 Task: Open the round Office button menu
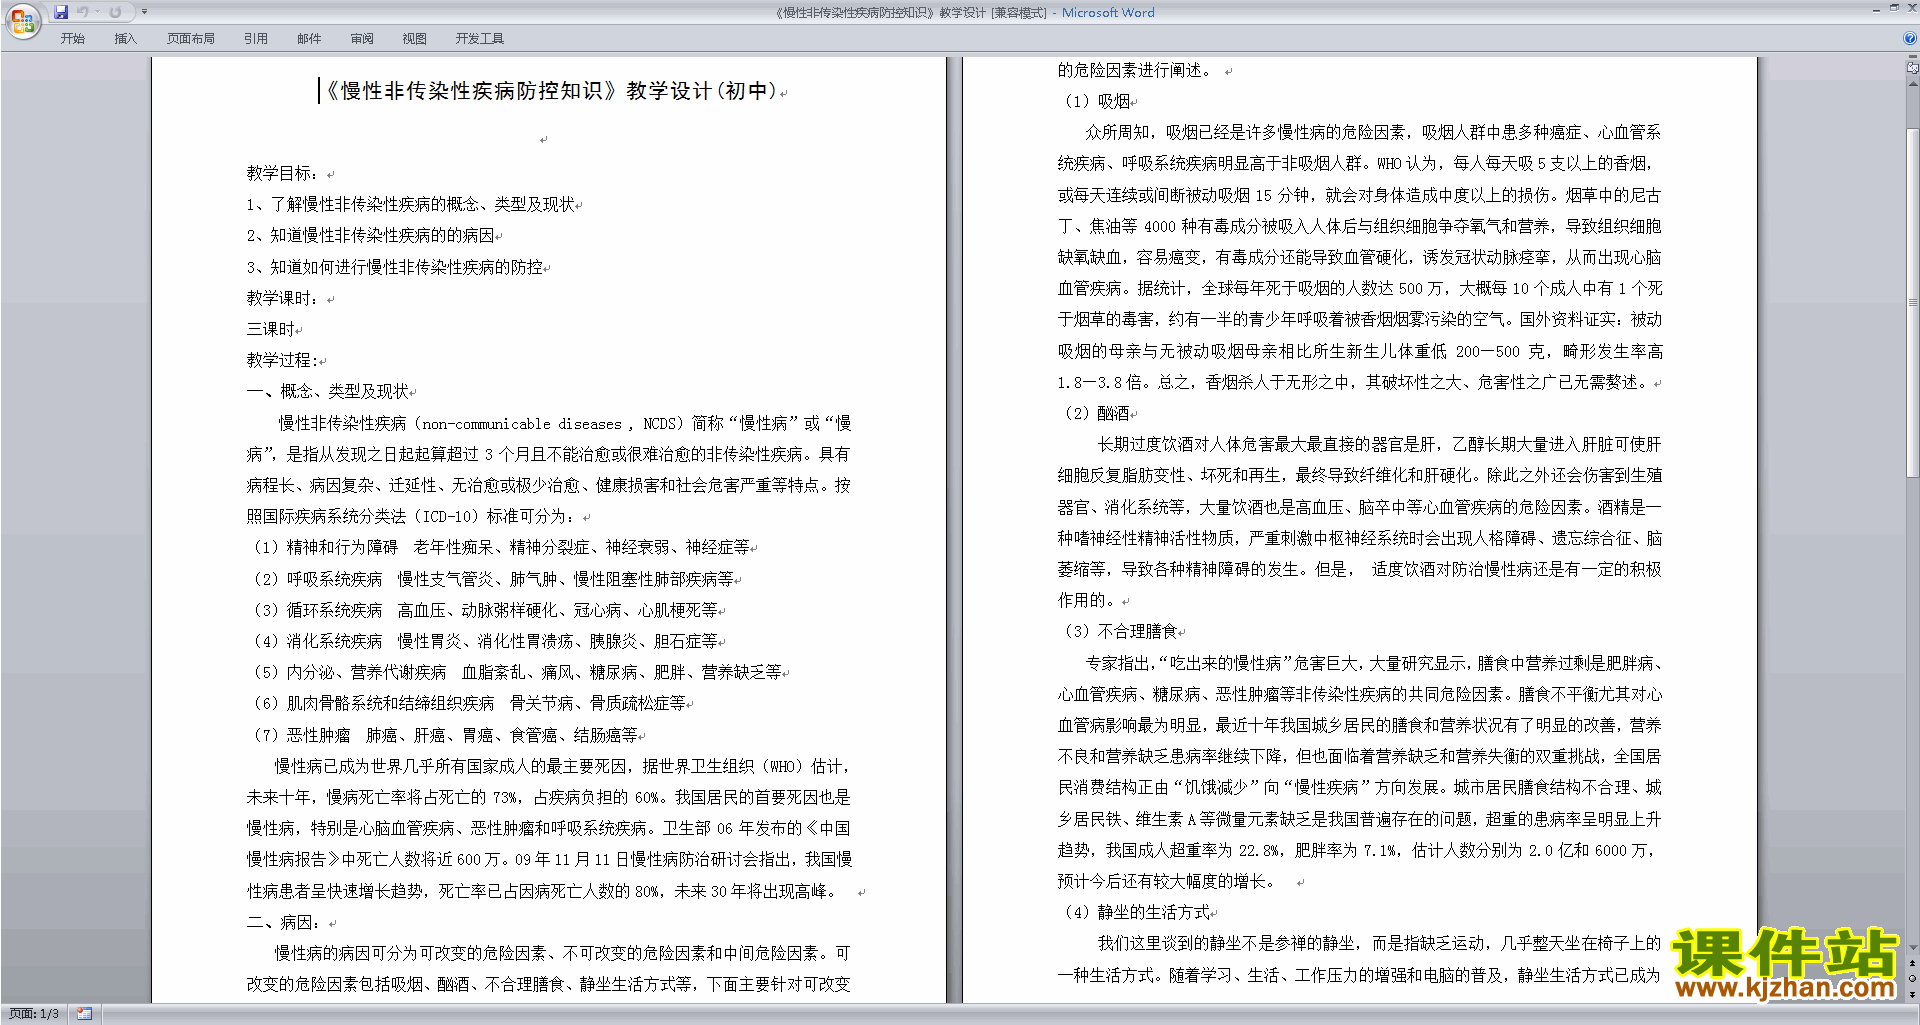[x=22, y=20]
